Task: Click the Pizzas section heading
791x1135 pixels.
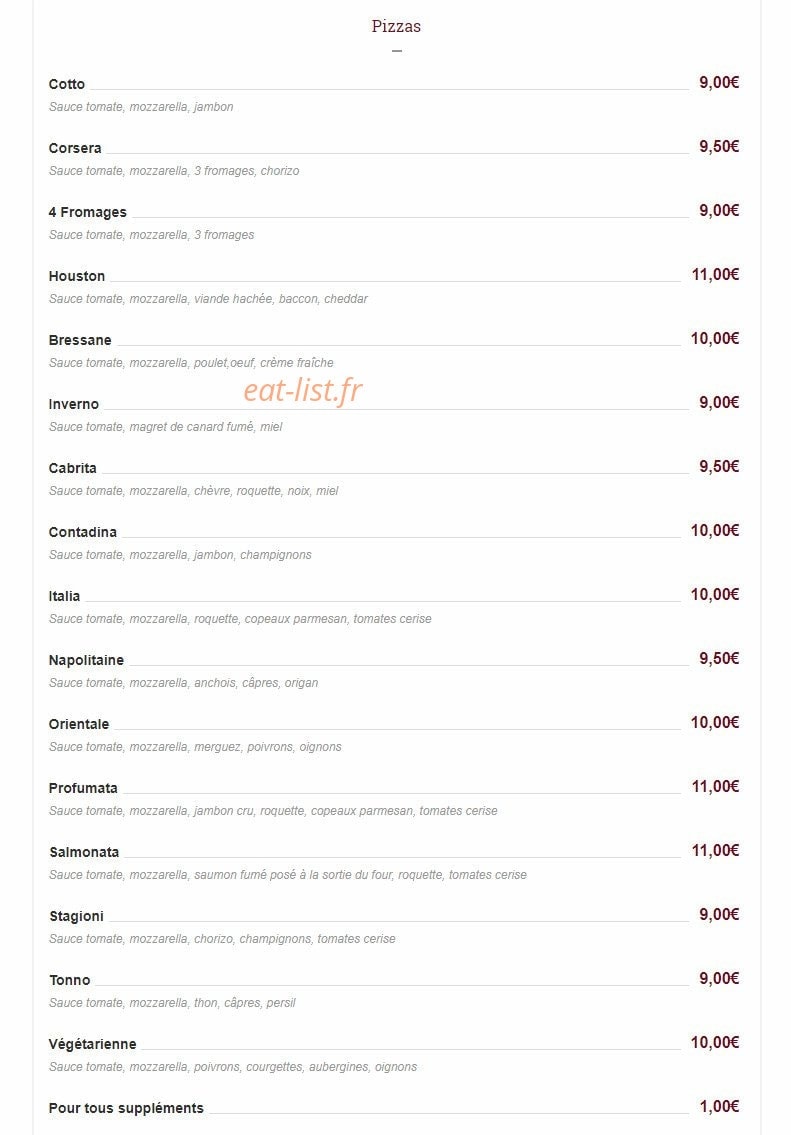Action: [396, 26]
